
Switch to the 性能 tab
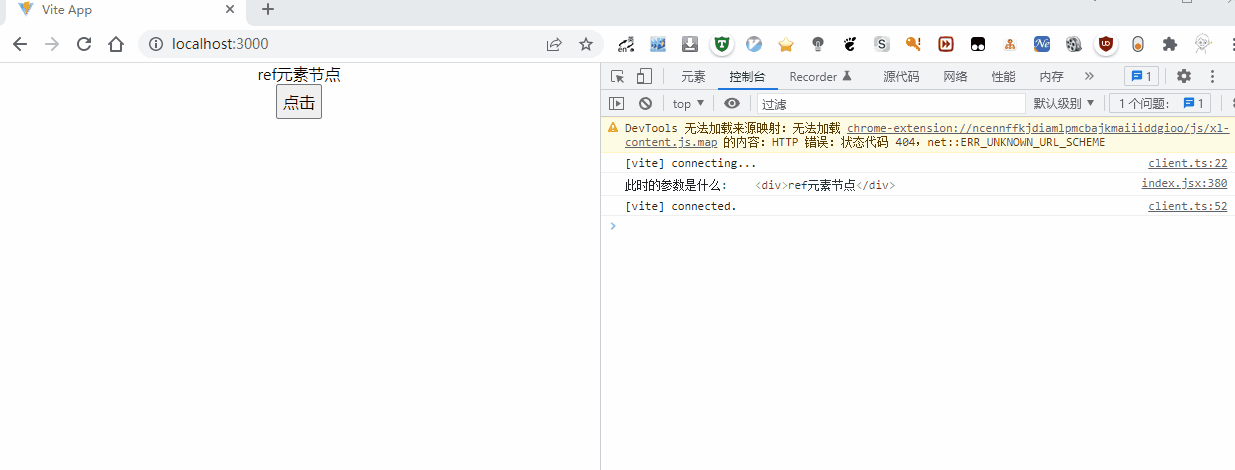point(1003,76)
